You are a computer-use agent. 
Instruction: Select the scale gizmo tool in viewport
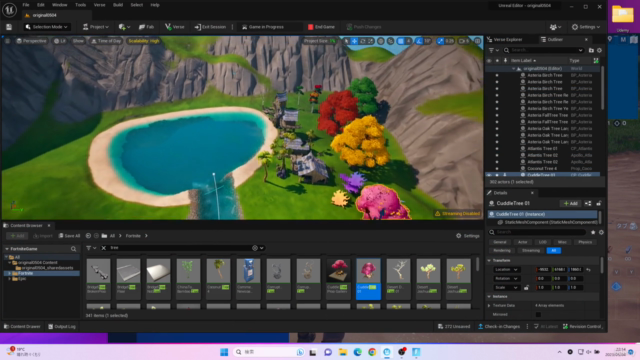[371, 41]
